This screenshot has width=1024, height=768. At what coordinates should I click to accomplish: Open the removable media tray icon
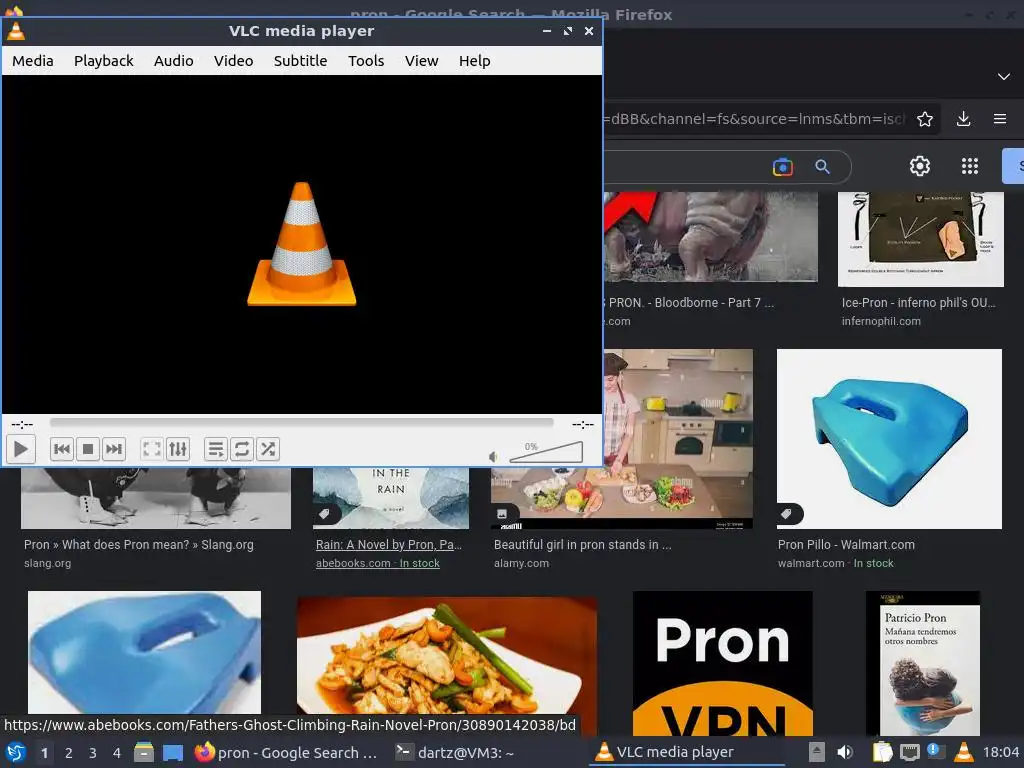816,753
